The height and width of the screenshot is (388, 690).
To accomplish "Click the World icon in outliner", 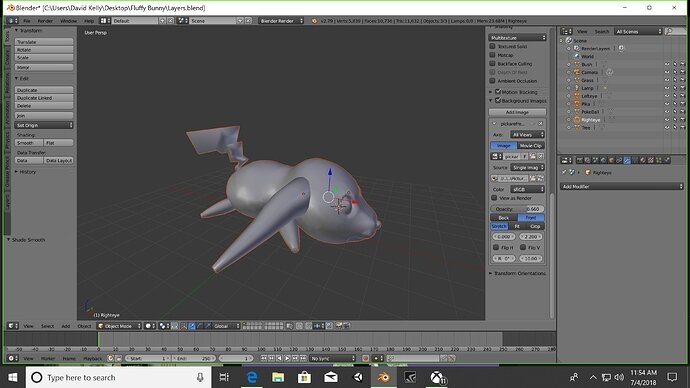I will (x=576, y=56).
